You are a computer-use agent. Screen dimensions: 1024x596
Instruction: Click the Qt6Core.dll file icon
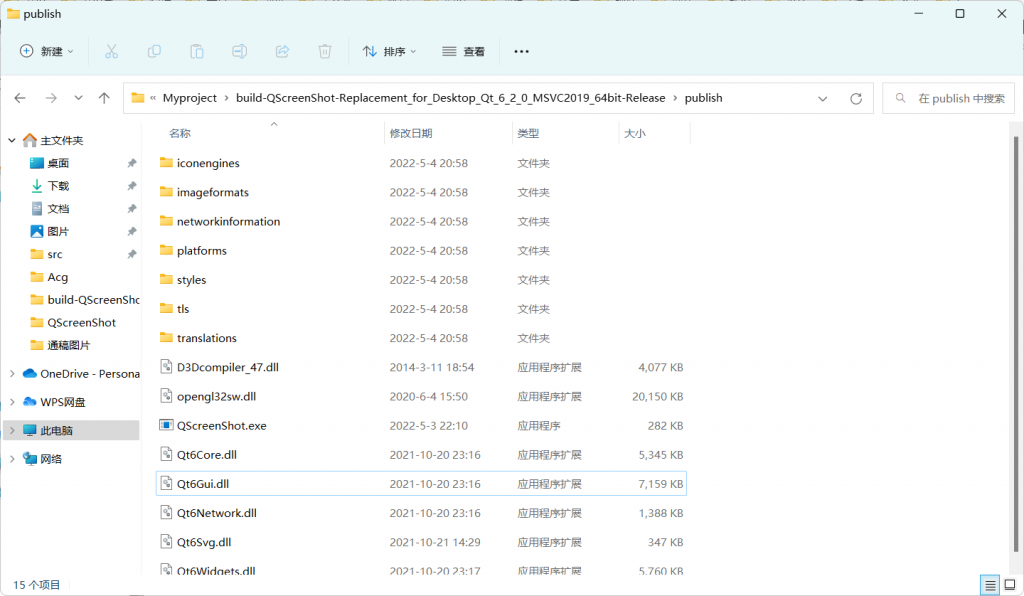[x=166, y=454]
